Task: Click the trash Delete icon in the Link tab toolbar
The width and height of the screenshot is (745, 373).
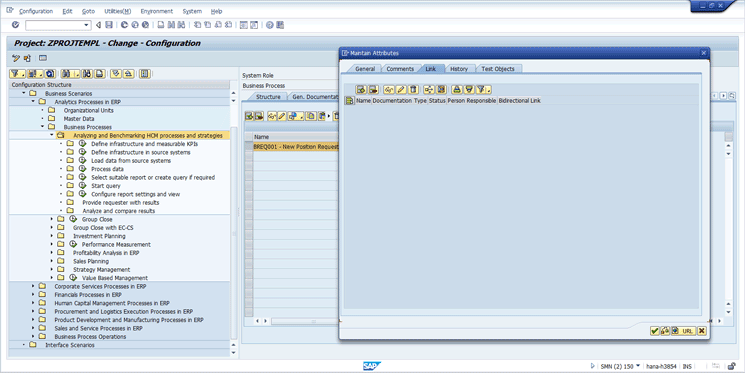Action: point(413,89)
